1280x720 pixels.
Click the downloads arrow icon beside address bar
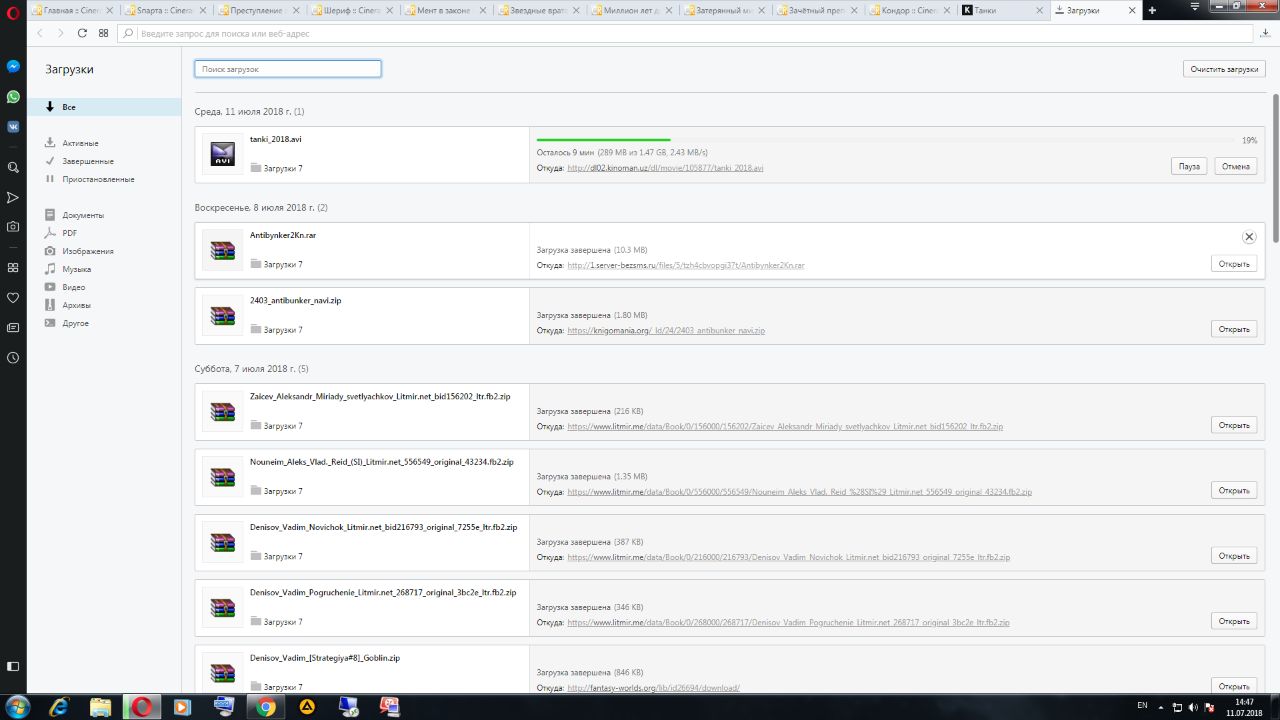point(1266,33)
